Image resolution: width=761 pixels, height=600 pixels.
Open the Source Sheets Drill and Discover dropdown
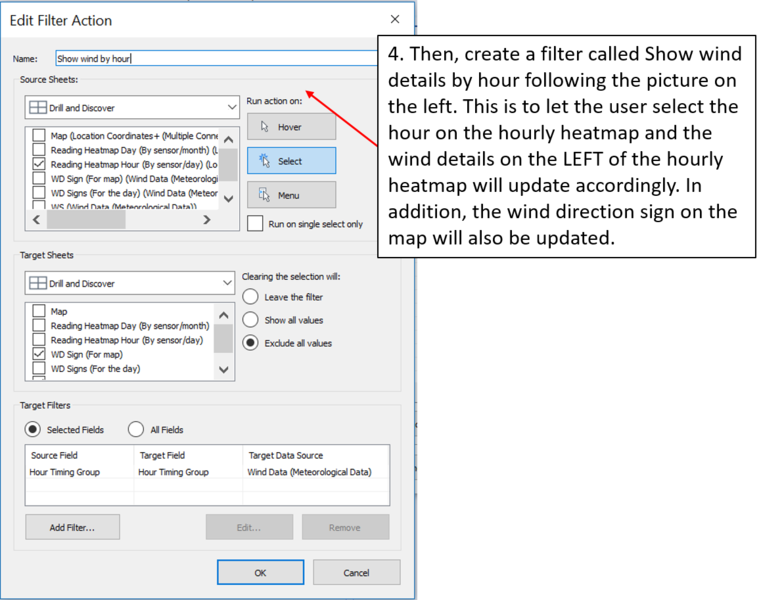(131, 107)
